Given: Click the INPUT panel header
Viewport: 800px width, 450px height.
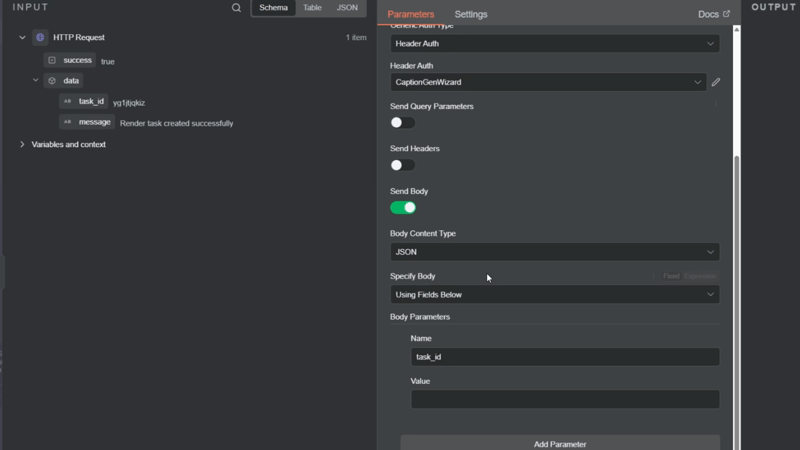Looking at the screenshot, I should pyautogui.click(x=31, y=7).
